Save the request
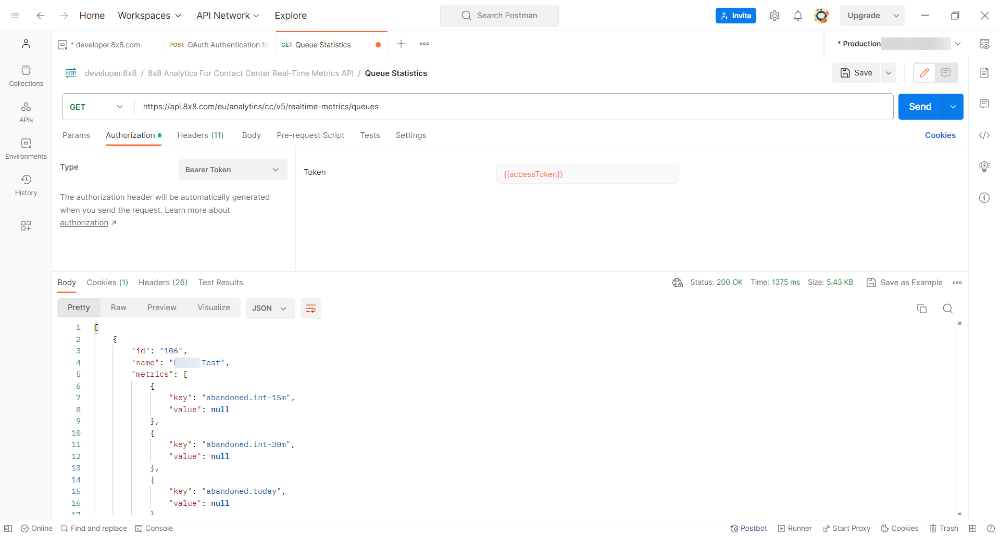 click(857, 73)
